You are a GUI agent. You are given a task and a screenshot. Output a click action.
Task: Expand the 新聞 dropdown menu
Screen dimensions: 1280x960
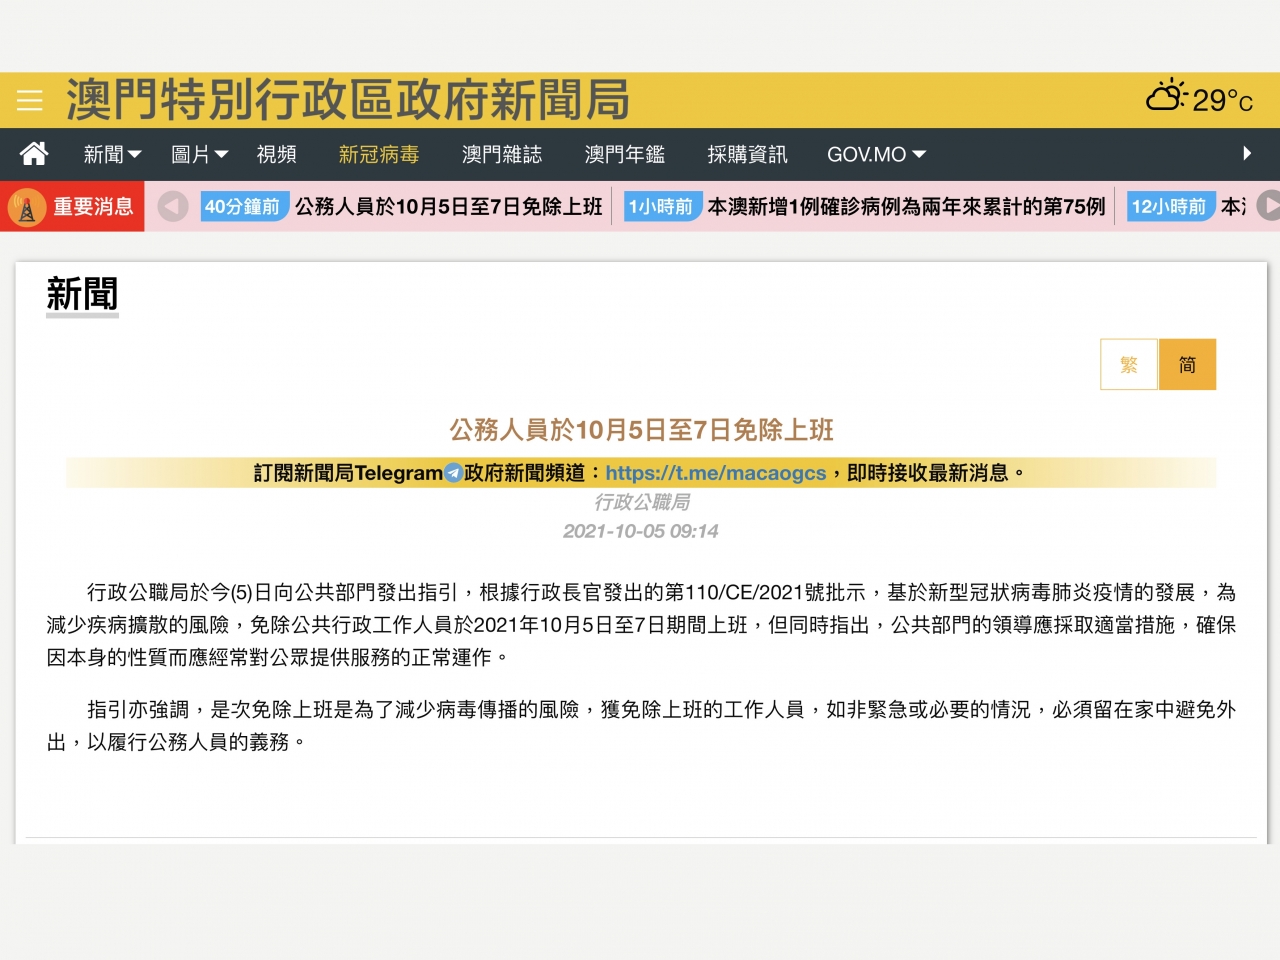point(112,154)
